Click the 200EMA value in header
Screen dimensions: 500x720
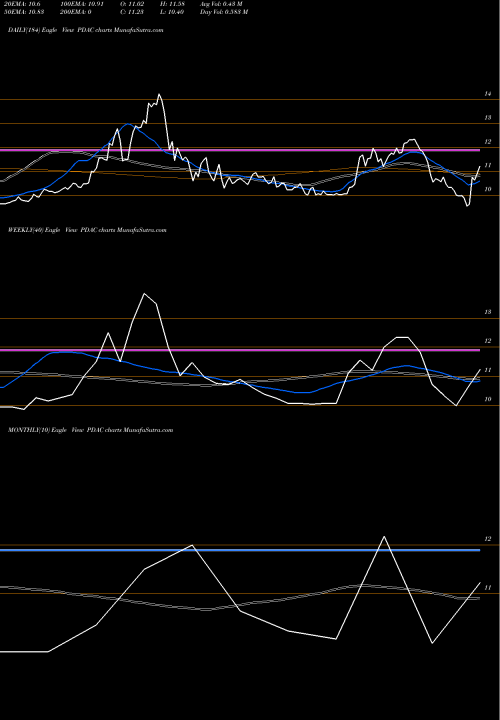[x=76, y=12]
